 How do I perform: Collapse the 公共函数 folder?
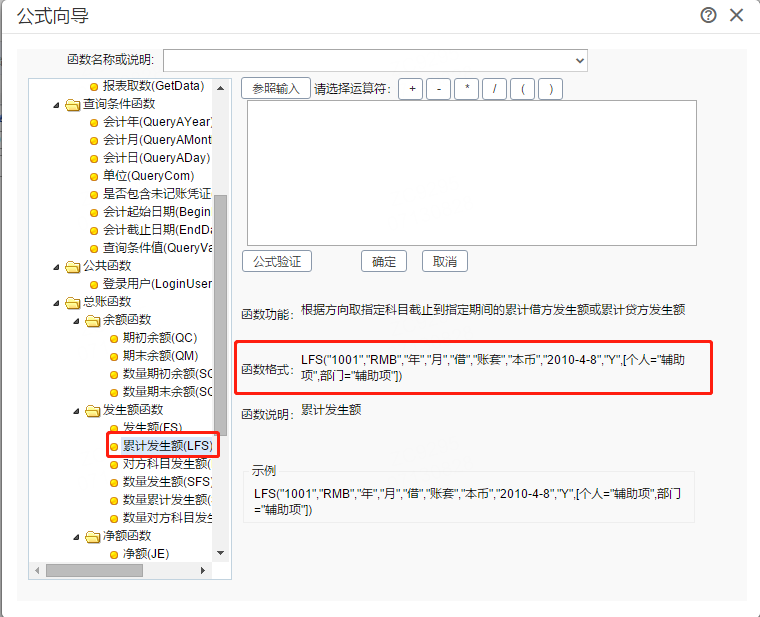pos(56,267)
